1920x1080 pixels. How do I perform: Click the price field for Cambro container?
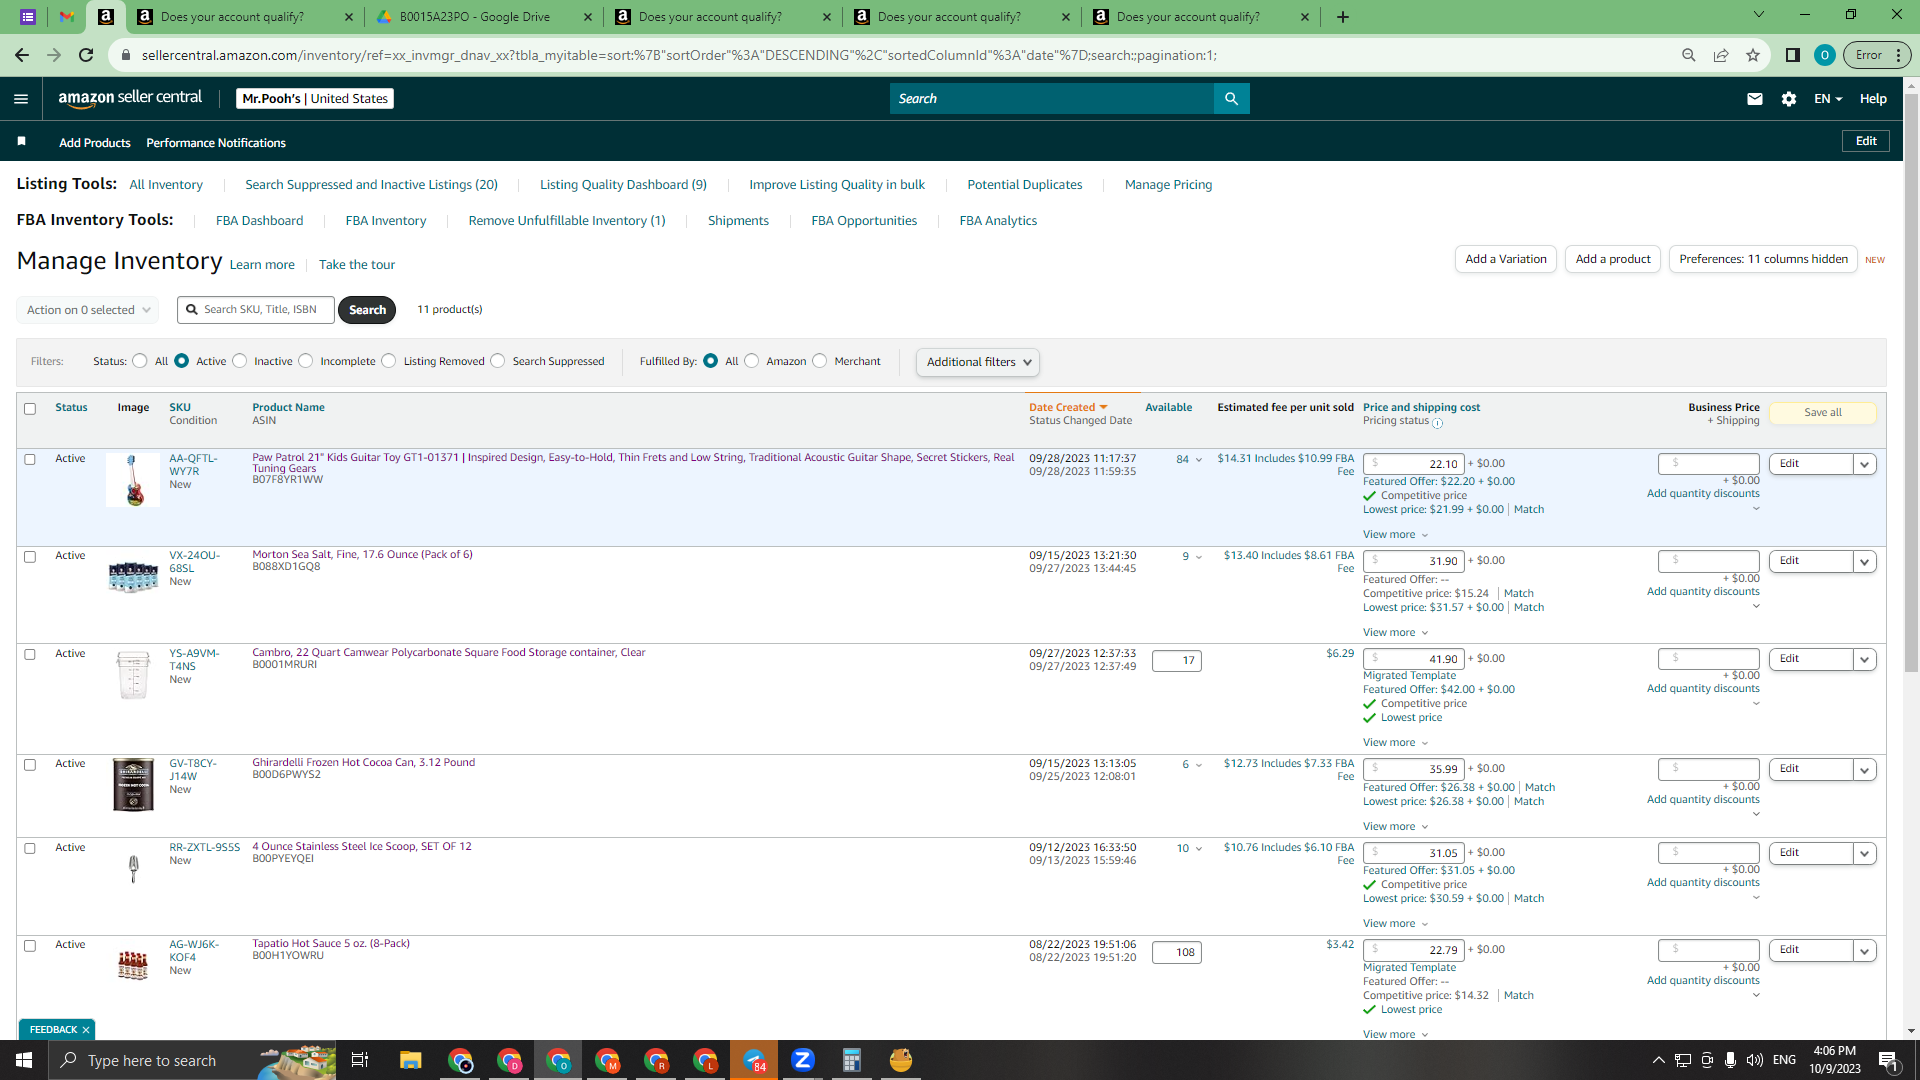tap(1414, 660)
